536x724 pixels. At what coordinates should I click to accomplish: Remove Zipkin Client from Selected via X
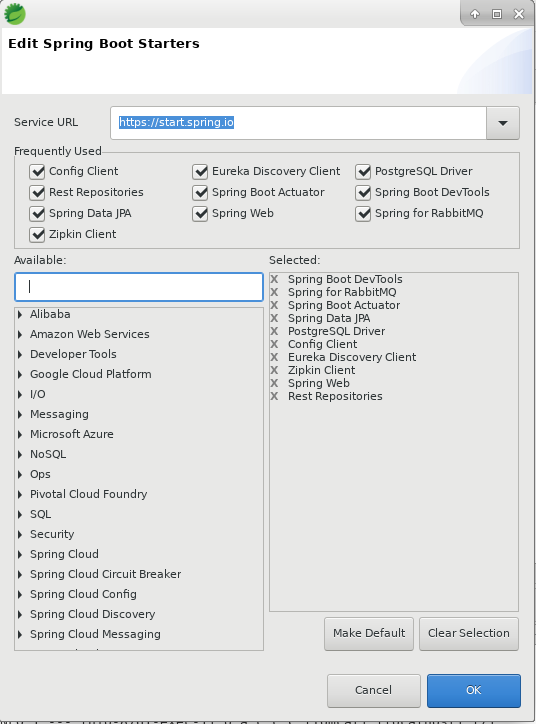pyautogui.click(x=274, y=370)
